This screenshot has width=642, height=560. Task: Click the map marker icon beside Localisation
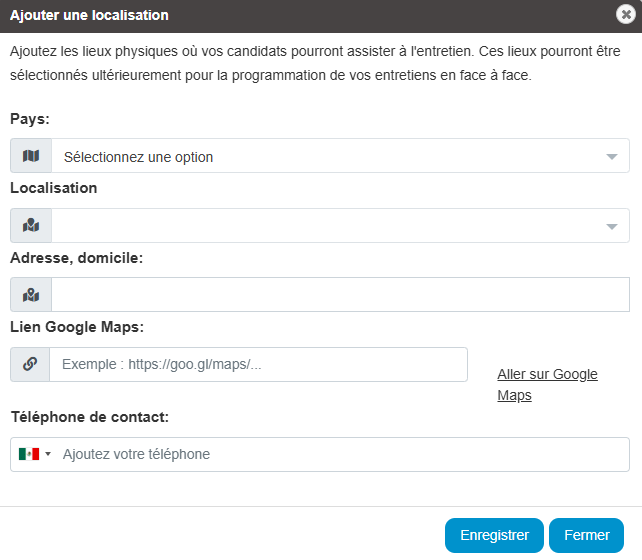31,226
